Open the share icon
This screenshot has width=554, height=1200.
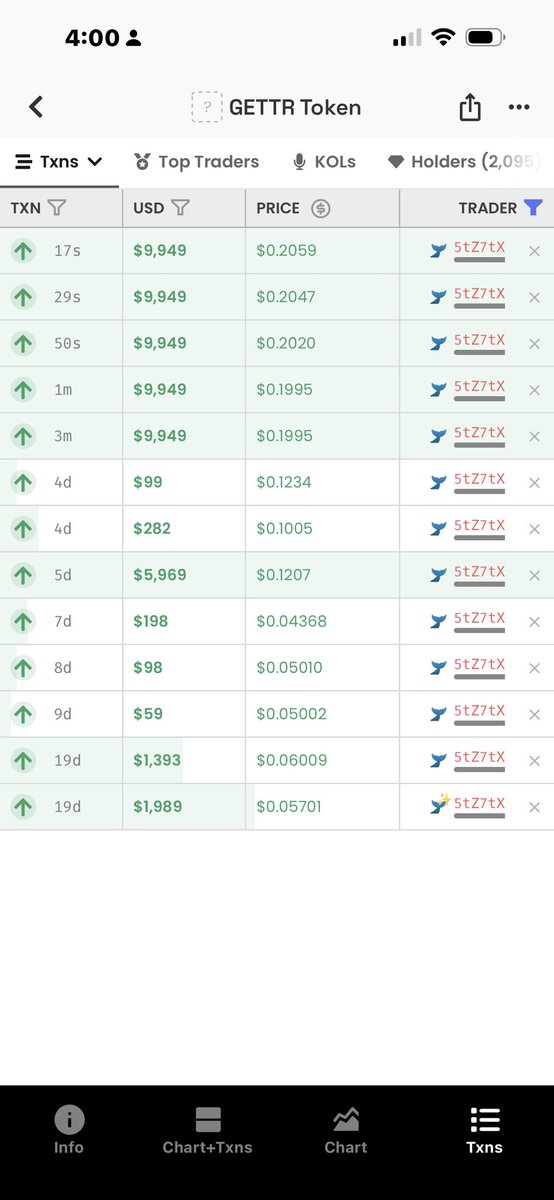pos(470,107)
